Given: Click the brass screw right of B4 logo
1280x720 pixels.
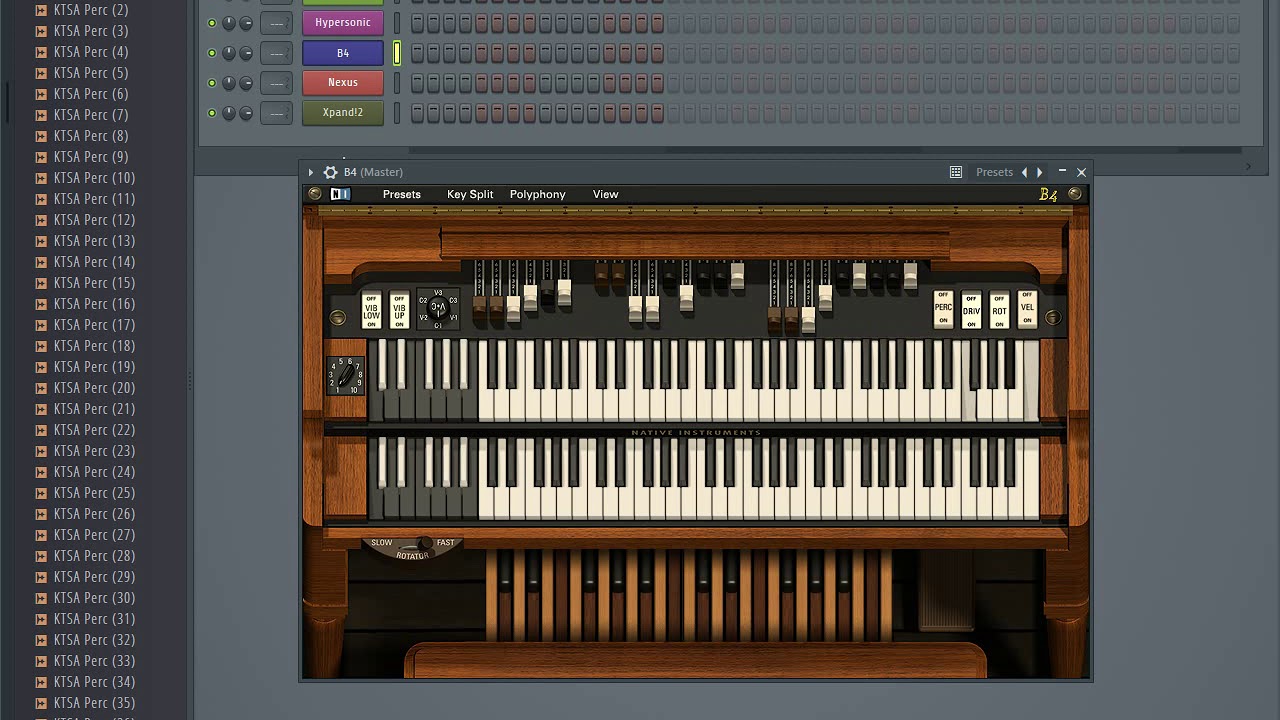Looking at the screenshot, I should (x=1075, y=194).
